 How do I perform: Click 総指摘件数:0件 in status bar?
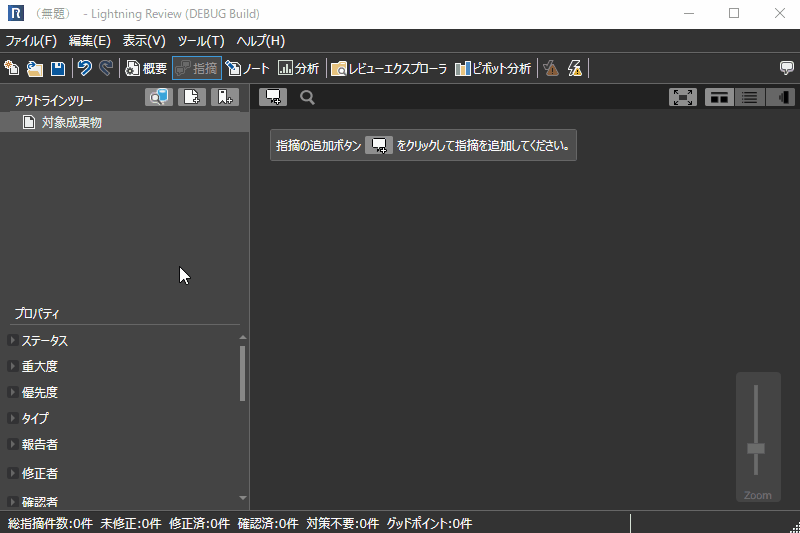pyautogui.click(x=50, y=523)
